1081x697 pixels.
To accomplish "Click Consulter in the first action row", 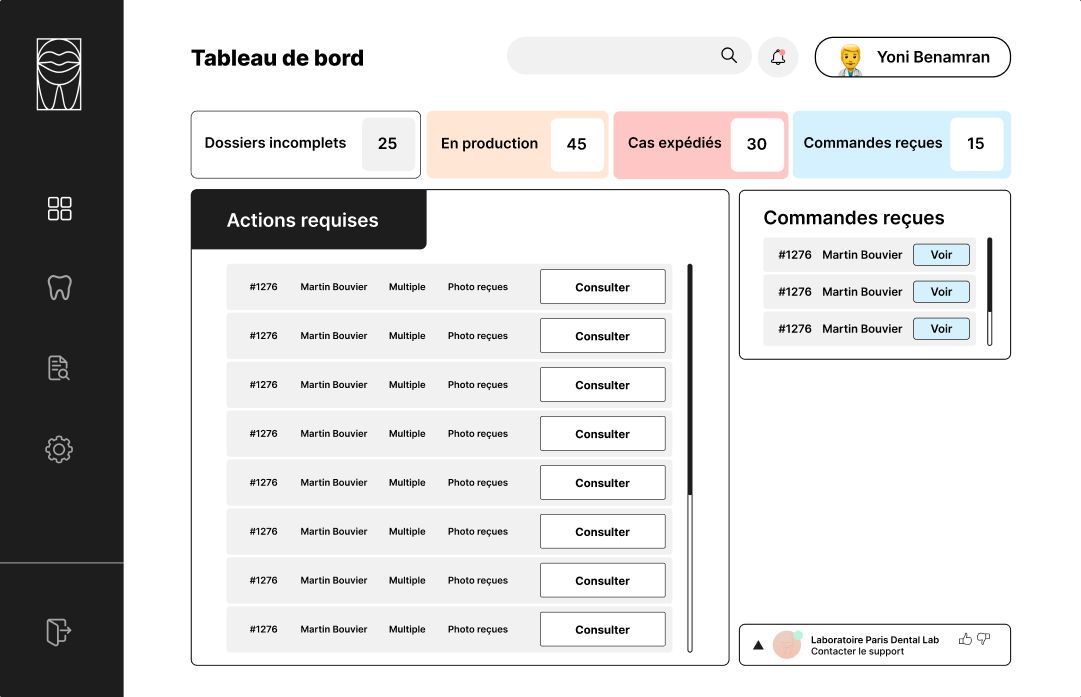I will tap(602, 287).
